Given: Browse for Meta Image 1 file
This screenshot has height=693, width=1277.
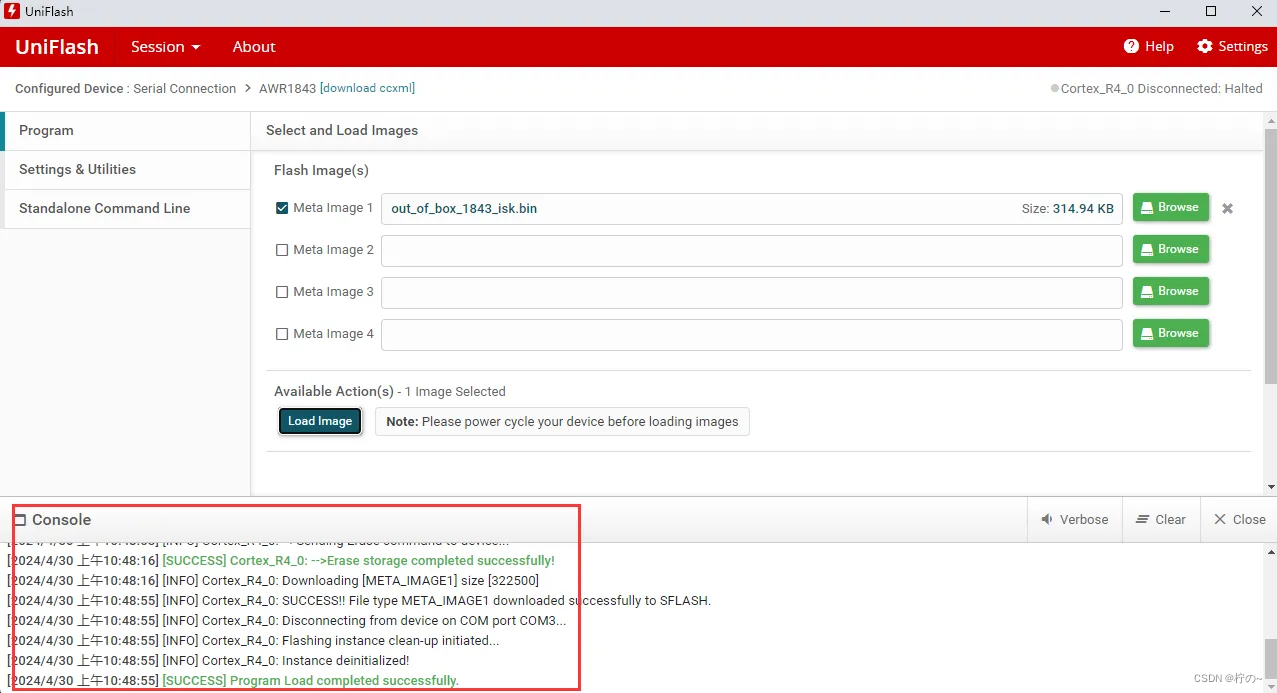Looking at the screenshot, I should pos(1171,207).
